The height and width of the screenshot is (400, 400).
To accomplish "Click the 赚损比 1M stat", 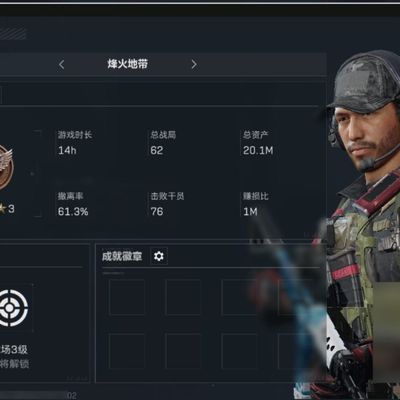I will pyautogui.click(x=255, y=204).
